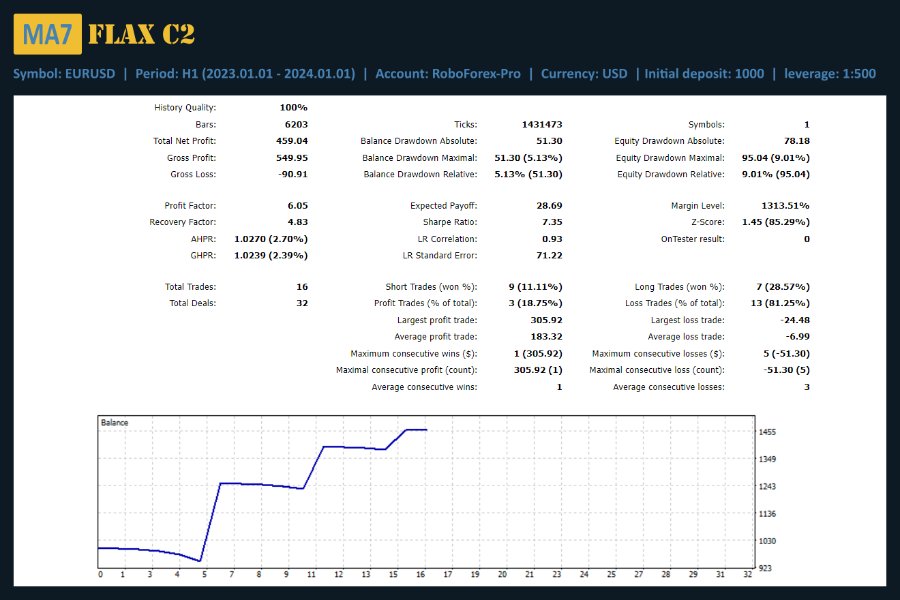
Task: Click the Margin Level value 1313.51%
Action: [x=785, y=206]
